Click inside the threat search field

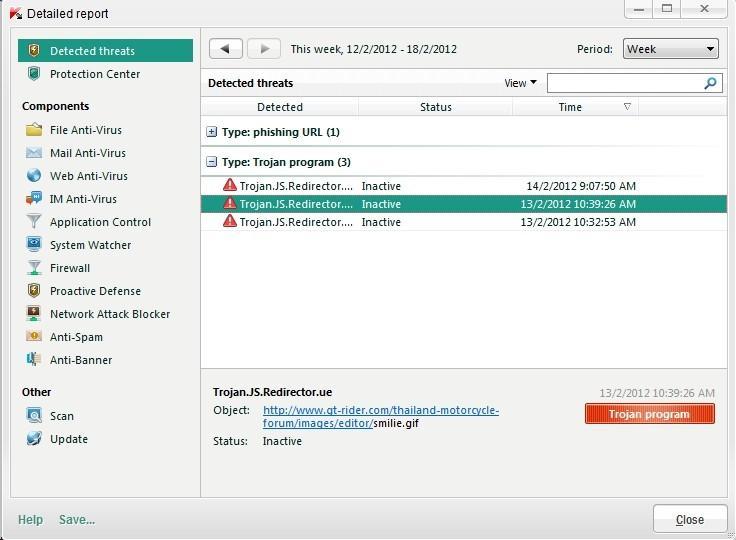click(625, 83)
